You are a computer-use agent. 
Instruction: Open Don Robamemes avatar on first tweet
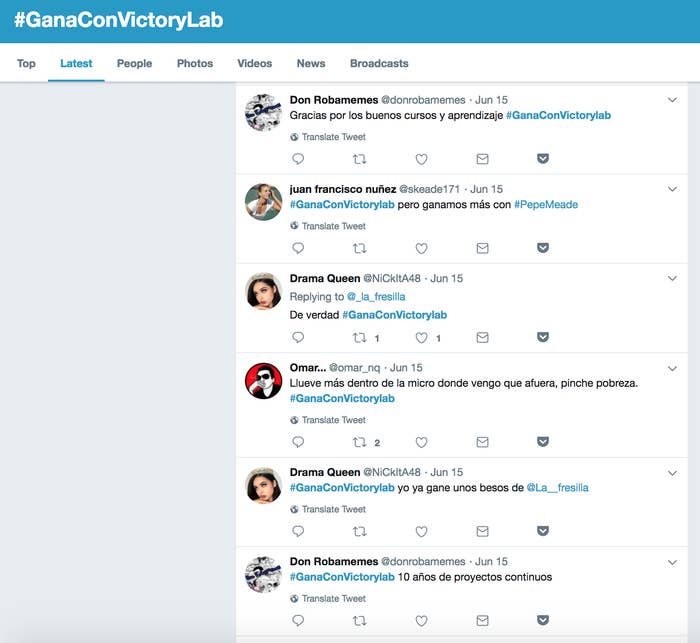tap(263, 113)
